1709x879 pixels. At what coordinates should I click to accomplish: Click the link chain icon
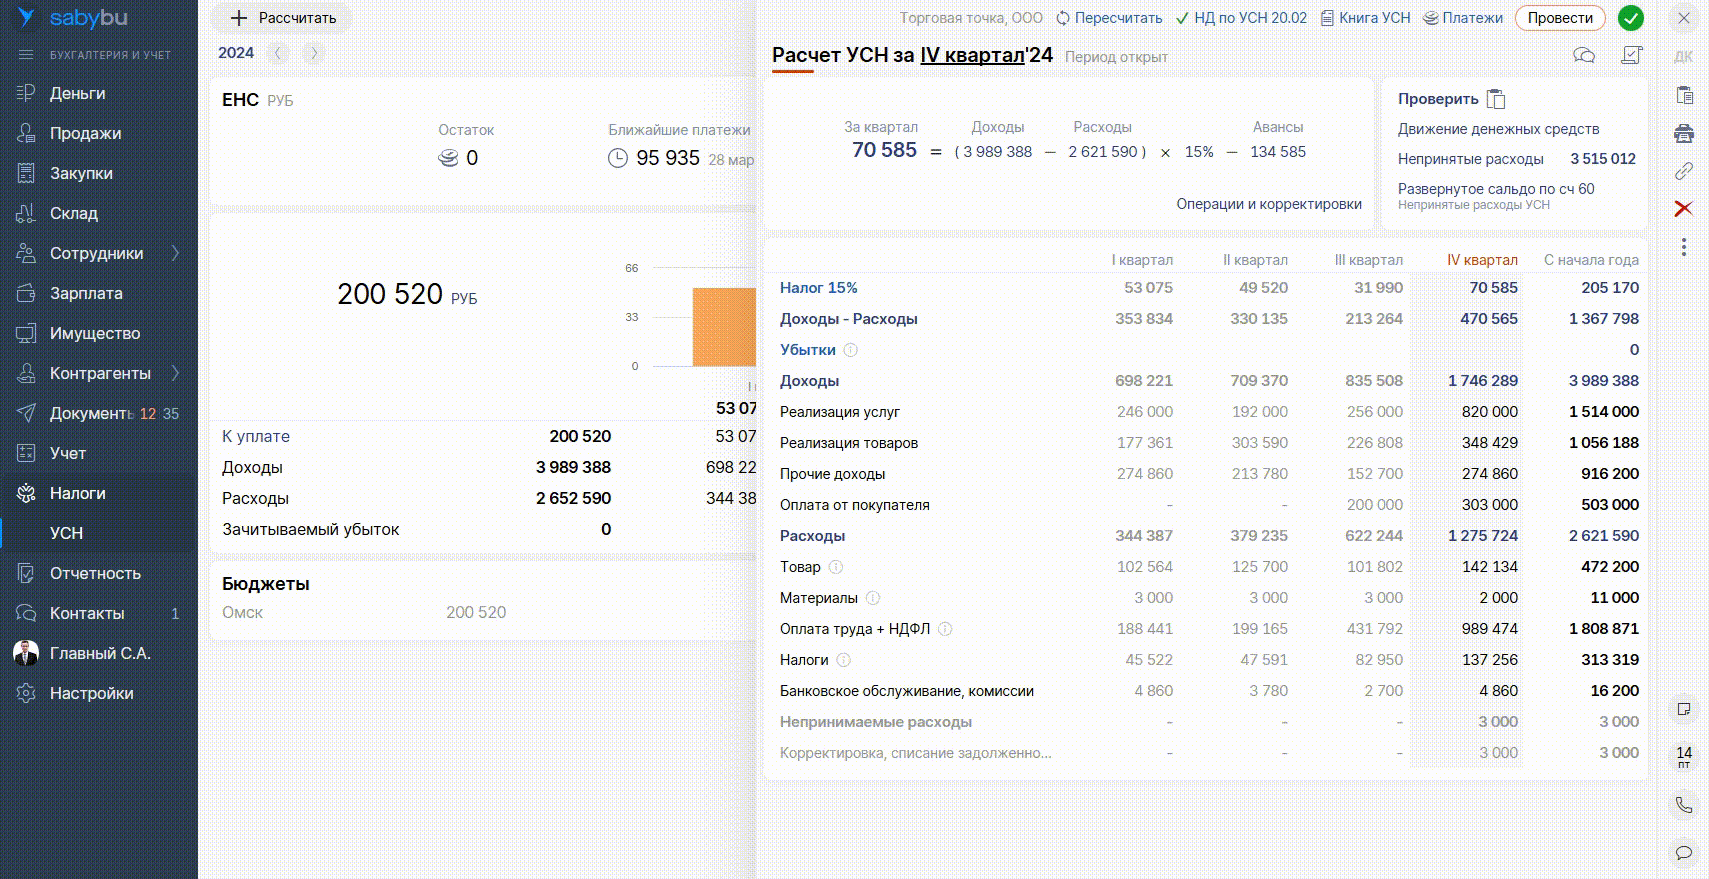(1684, 171)
